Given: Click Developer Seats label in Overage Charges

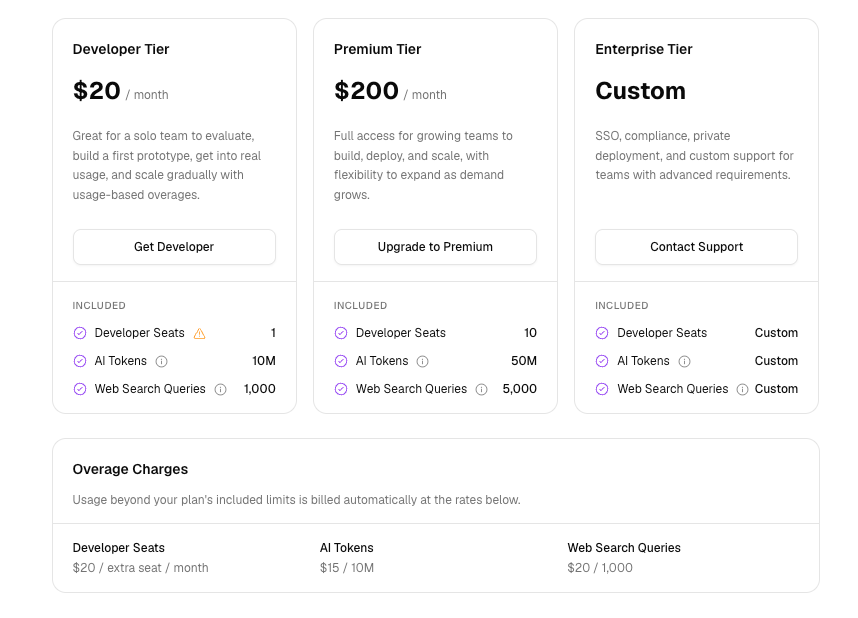Looking at the screenshot, I should tap(119, 547).
